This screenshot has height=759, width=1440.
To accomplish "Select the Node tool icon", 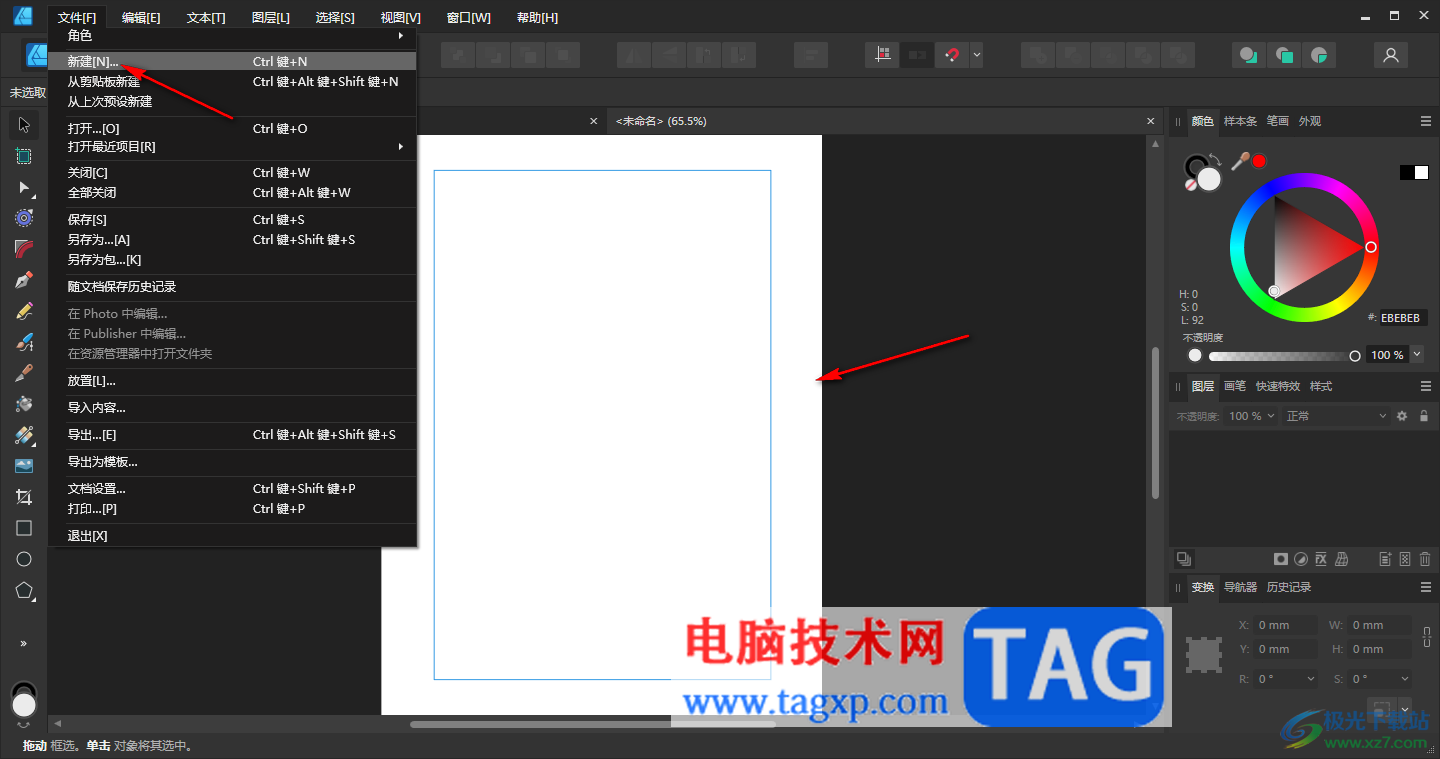I will [24, 187].
